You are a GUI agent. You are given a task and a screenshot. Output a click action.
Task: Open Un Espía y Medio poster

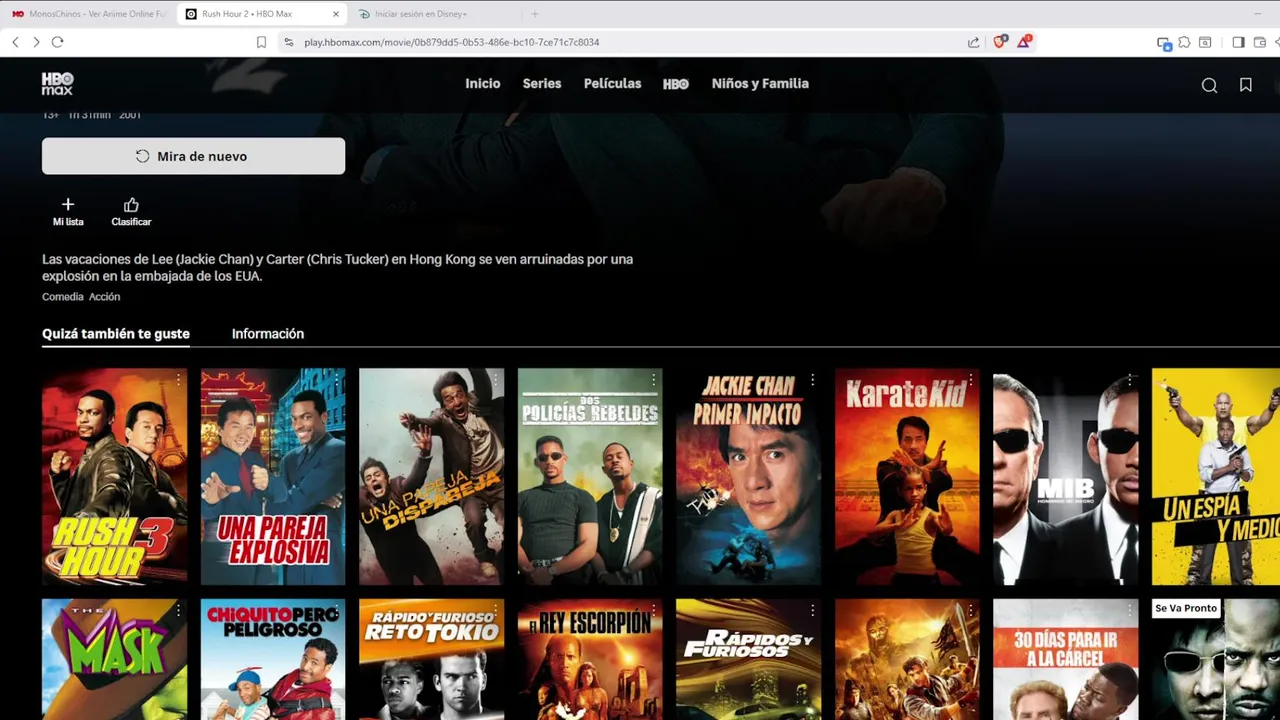[x=1216, y=476]
